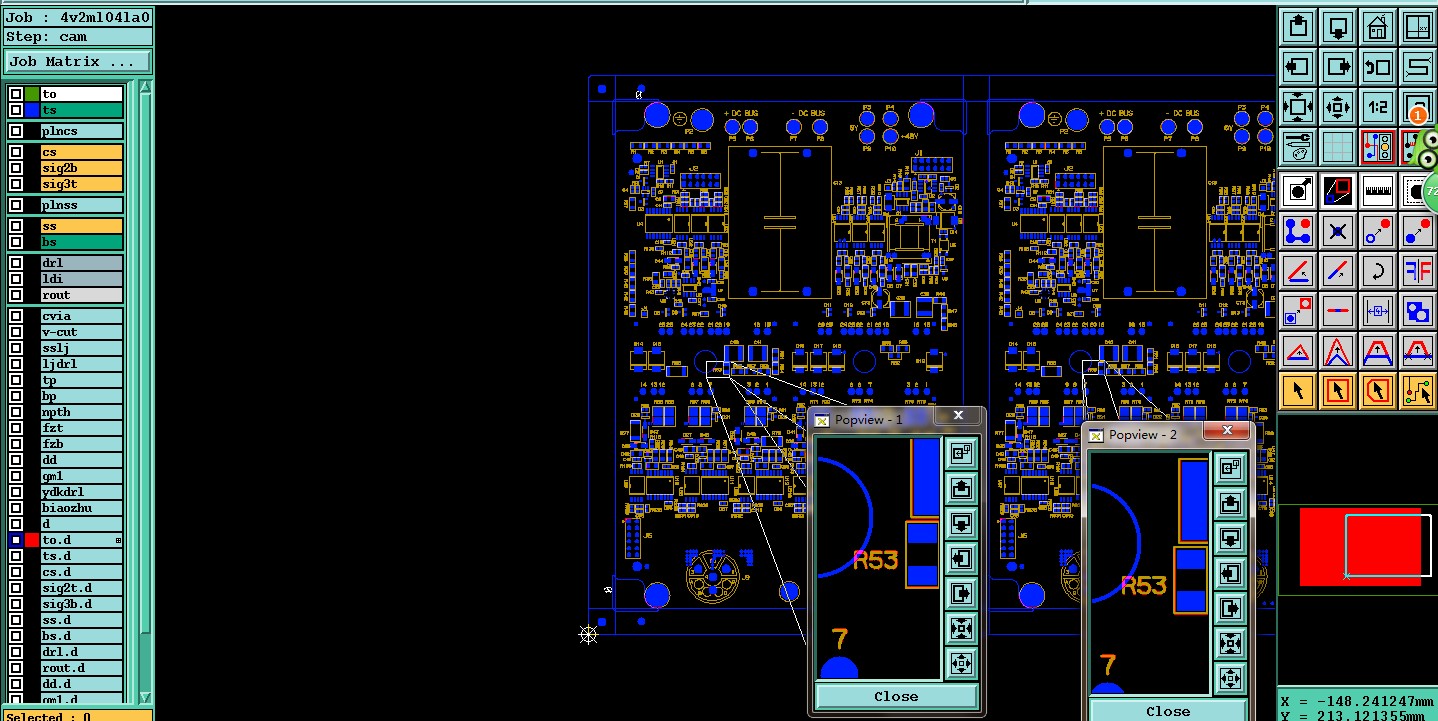Viewport: 1438px width, 721px height.
Task: Click the pan left arrow icon
Action: point(1298,67)
